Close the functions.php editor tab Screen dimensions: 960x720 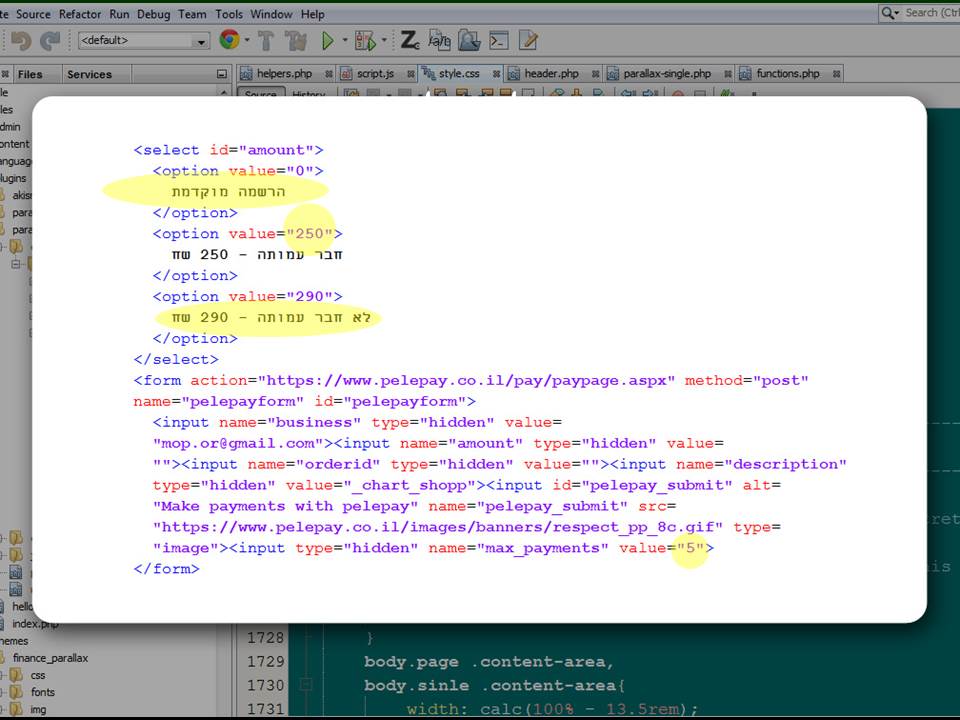[x=836, y=74]
